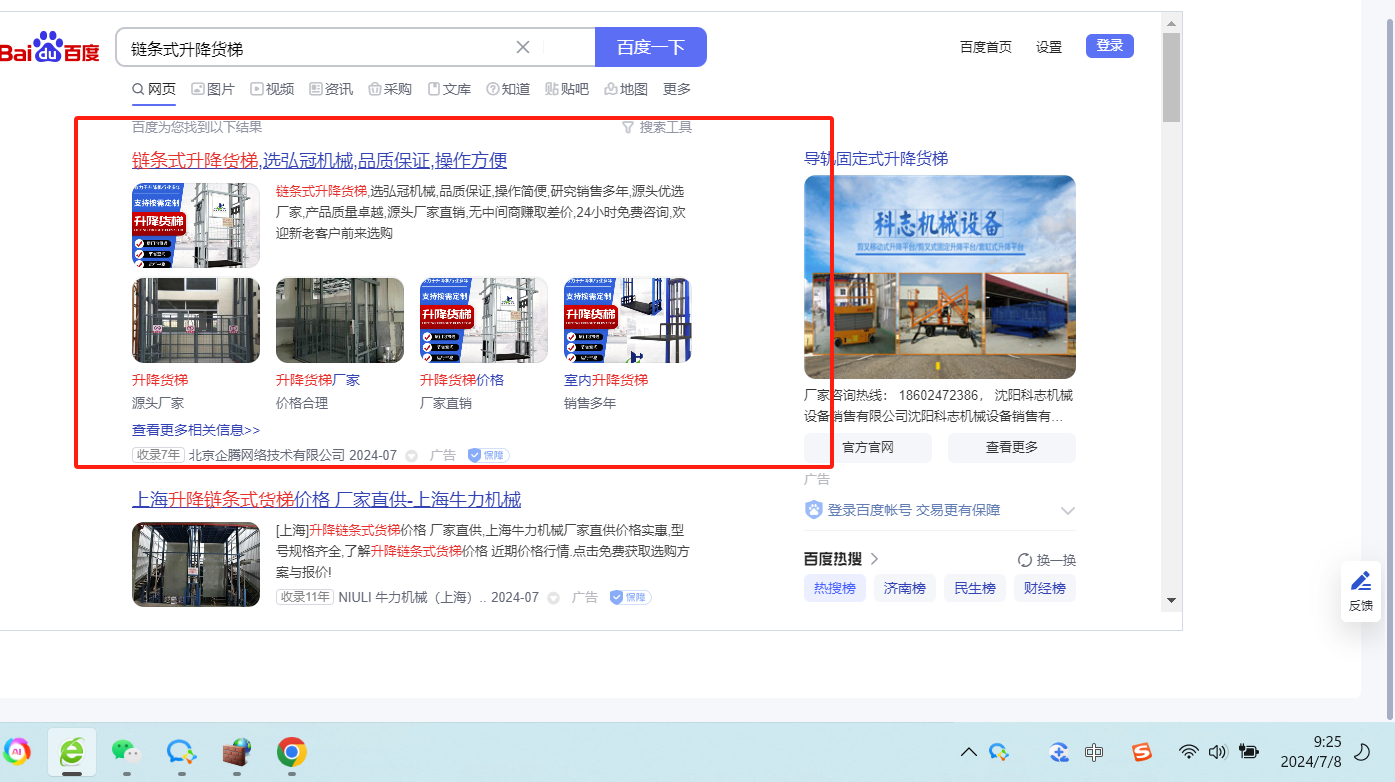Click the 升降货梯 link above 源头厂家

click(x=160, y=380)
